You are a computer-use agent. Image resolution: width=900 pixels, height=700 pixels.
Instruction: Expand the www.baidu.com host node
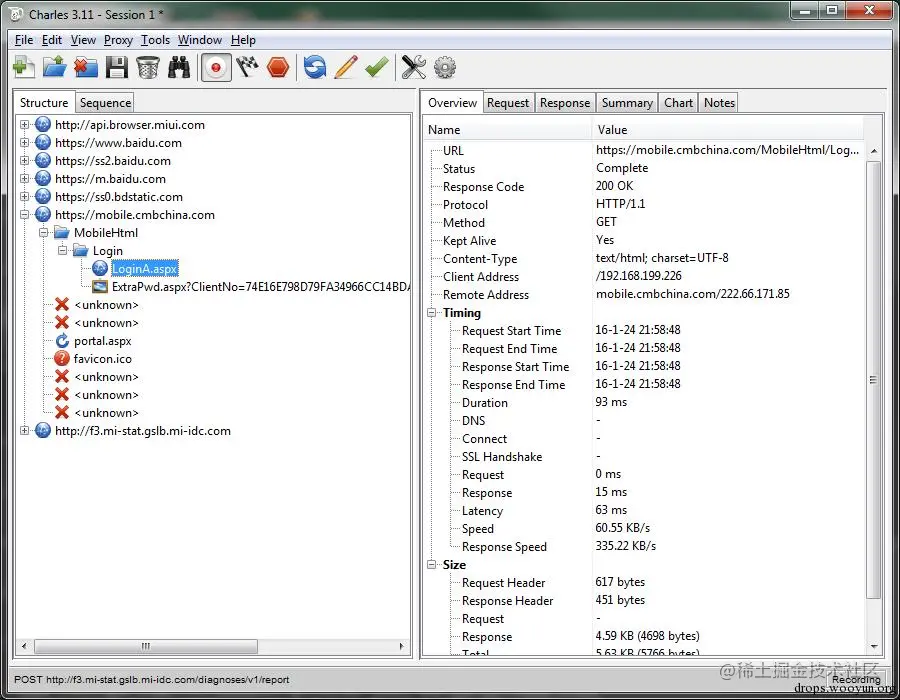(x=24, y=142)
